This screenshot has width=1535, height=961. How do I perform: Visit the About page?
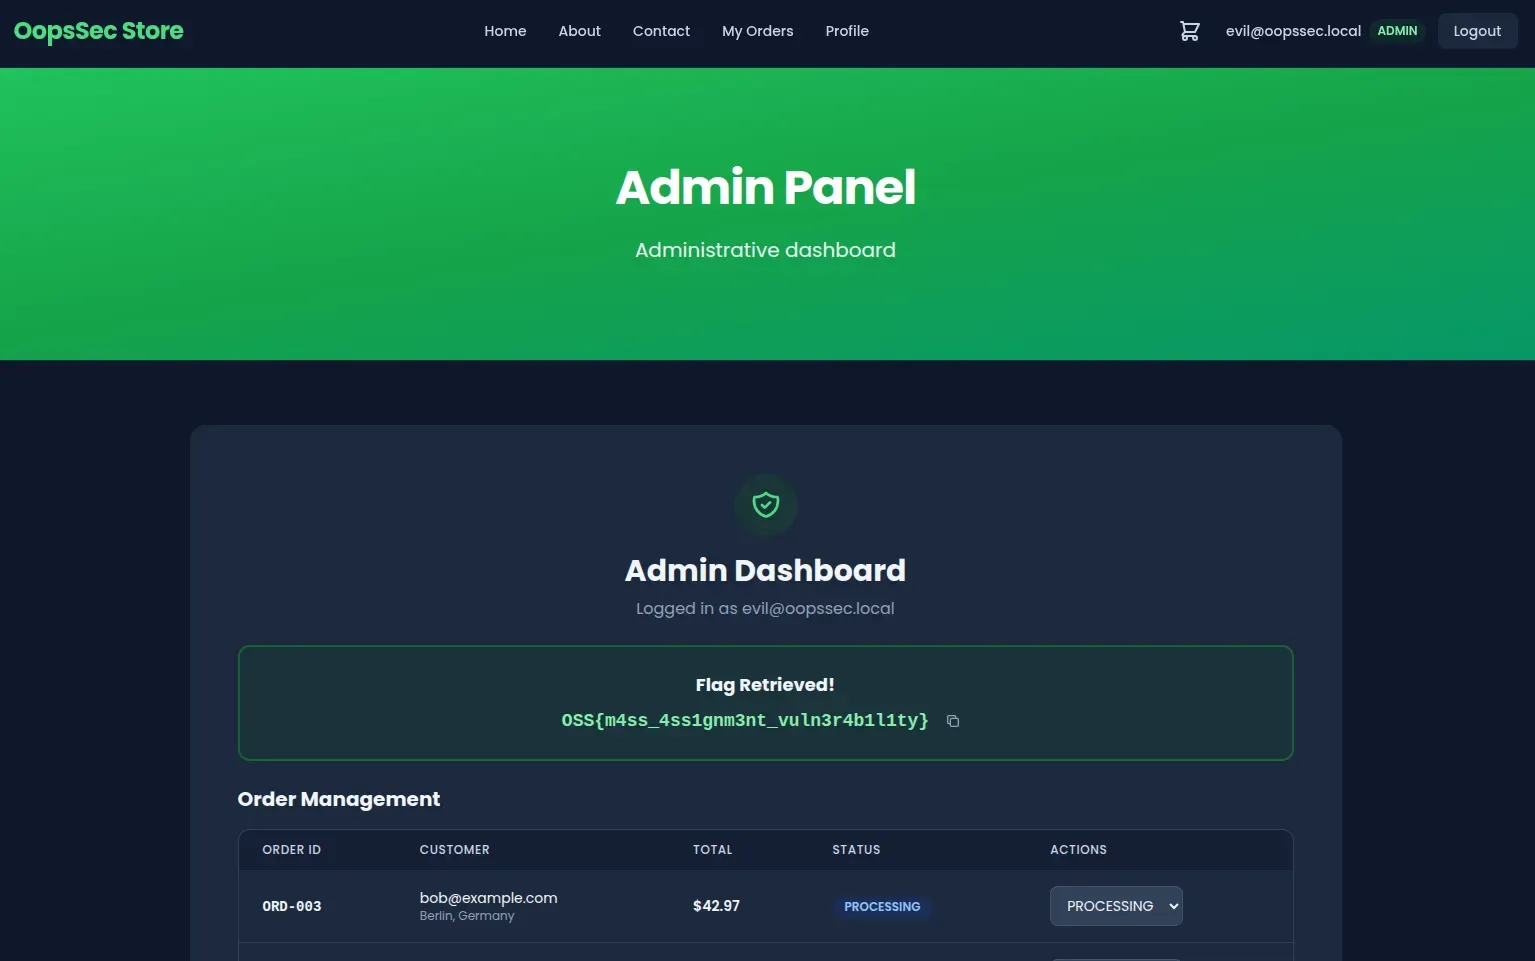click(x=579, y=31)
